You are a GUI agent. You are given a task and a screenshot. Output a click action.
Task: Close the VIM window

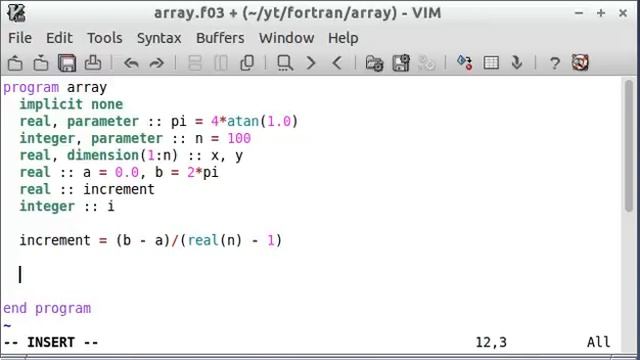click(623, 13)
